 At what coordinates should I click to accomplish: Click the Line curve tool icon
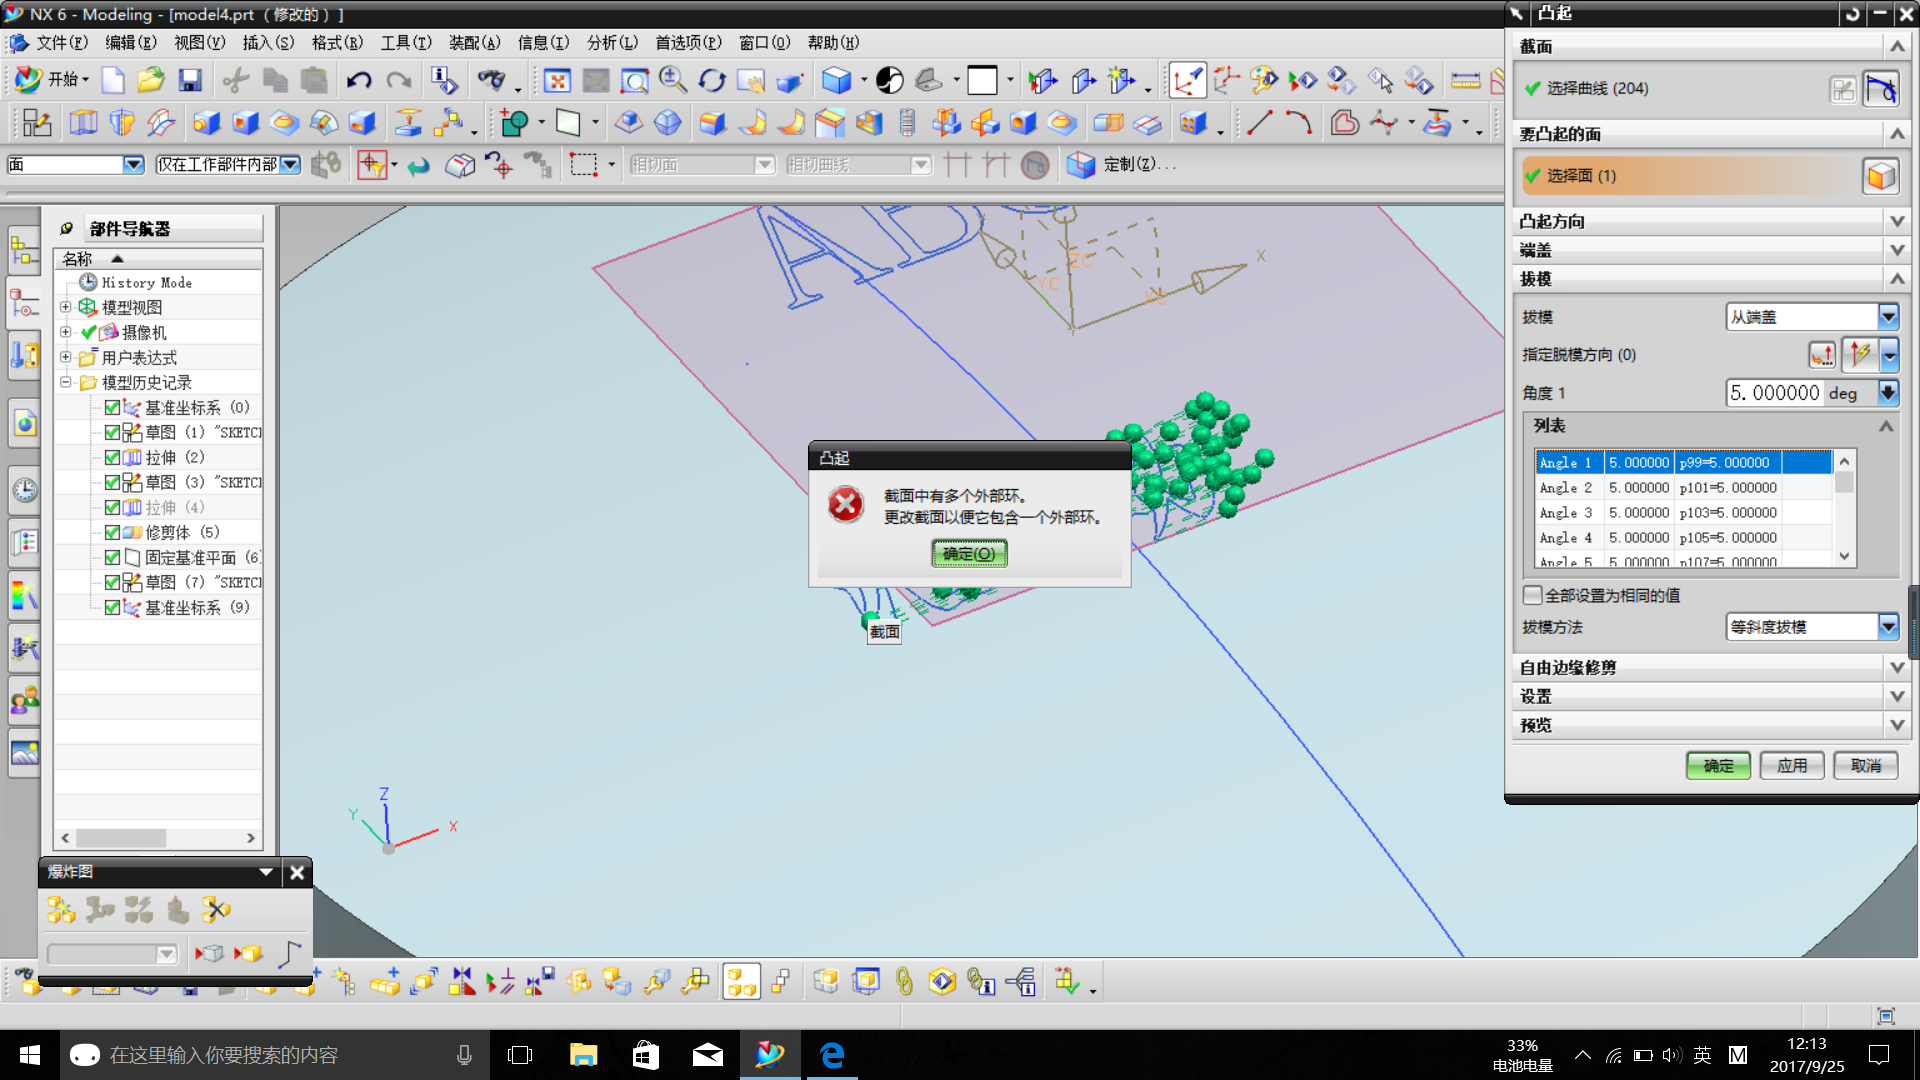click(x=1259, y=123)
